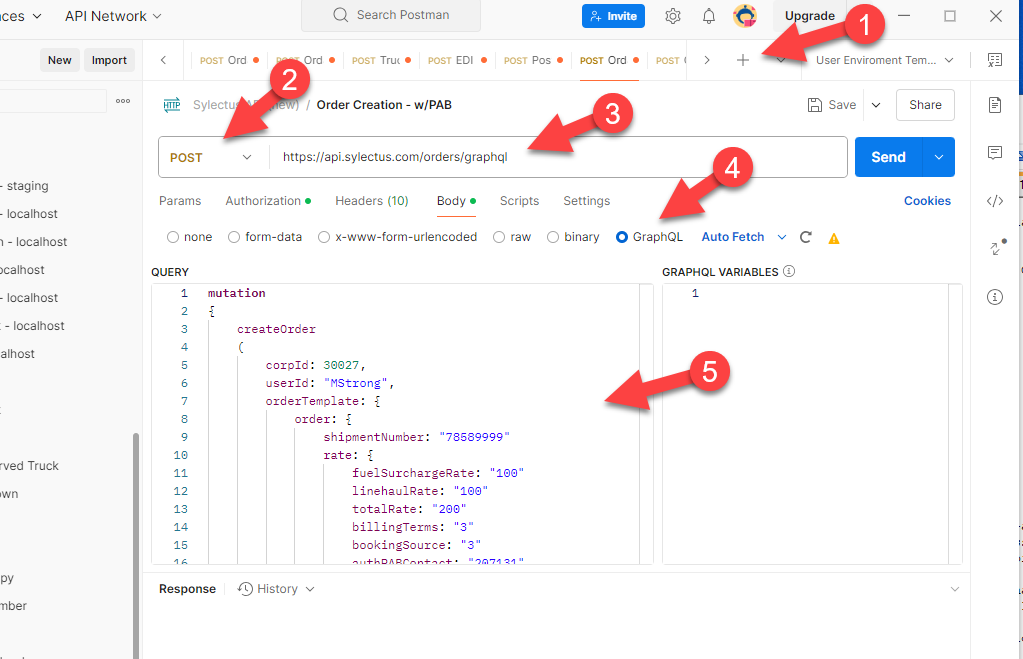Add a new request tab with plus

(x=742, y=60)
